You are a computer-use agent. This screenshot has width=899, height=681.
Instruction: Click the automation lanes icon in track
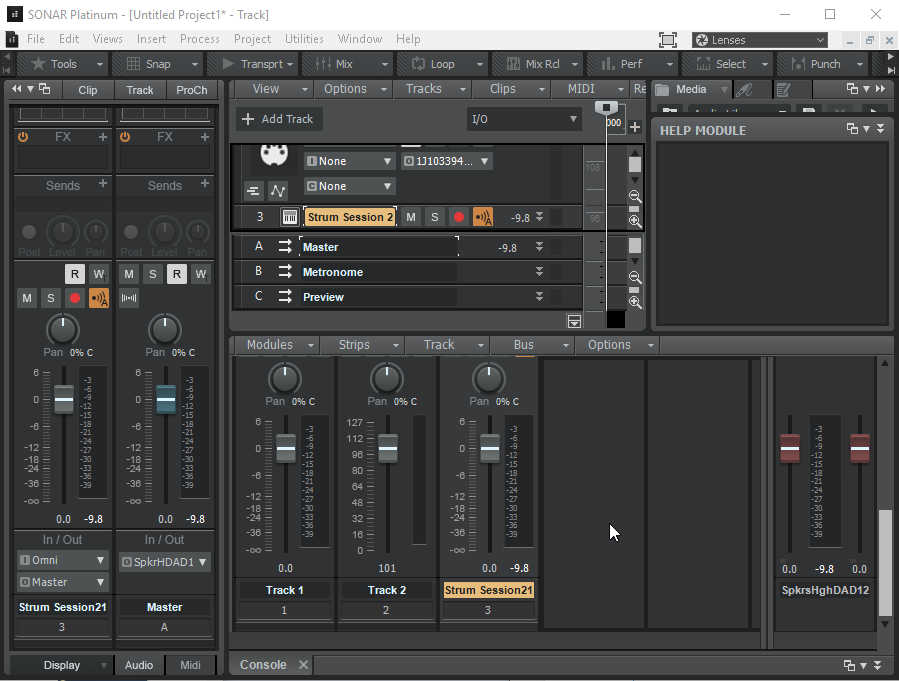click(x=278, y=190)
